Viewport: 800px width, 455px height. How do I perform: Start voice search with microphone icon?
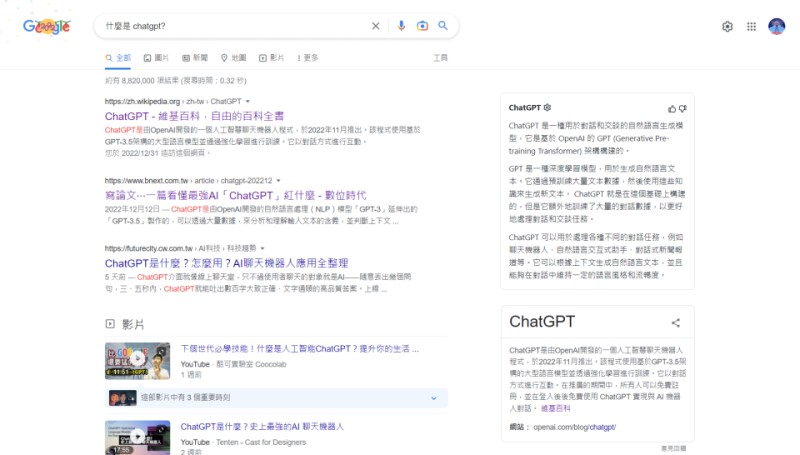(x=401, y=26)
